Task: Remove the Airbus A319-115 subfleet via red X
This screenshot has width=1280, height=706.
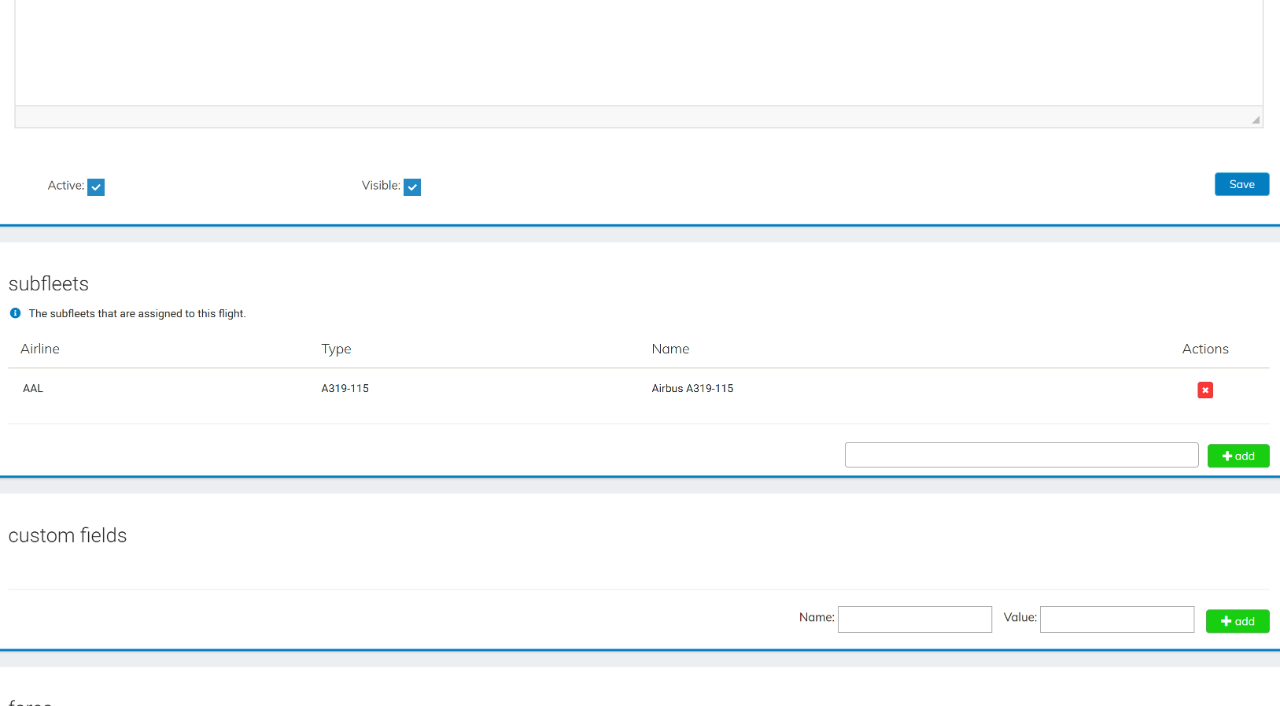Action: tap(1205, 390)
